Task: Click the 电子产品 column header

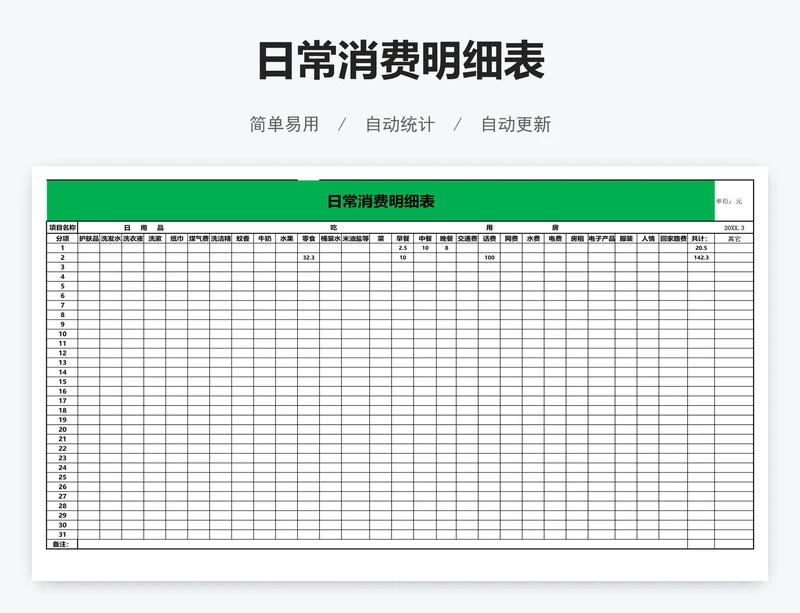Action: click(602, 238)
